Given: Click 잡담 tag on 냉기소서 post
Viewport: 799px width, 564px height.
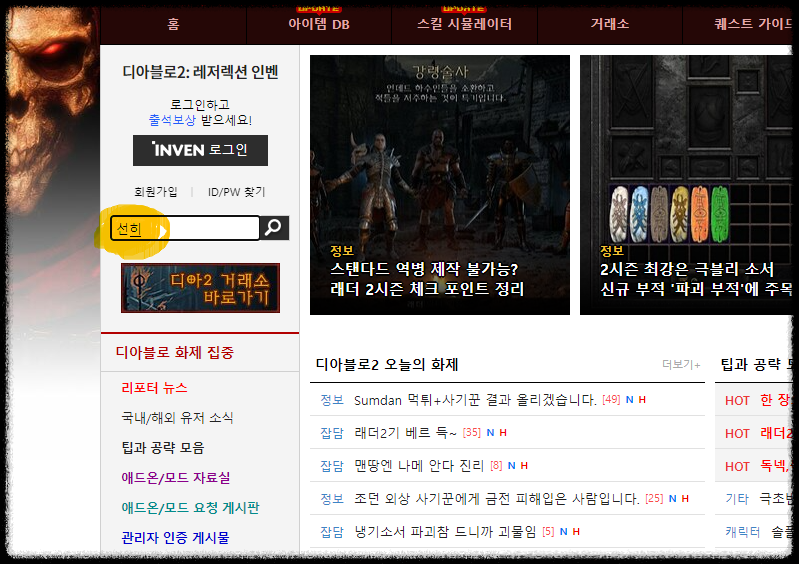Looking at the screenshot, I should 332,532.
